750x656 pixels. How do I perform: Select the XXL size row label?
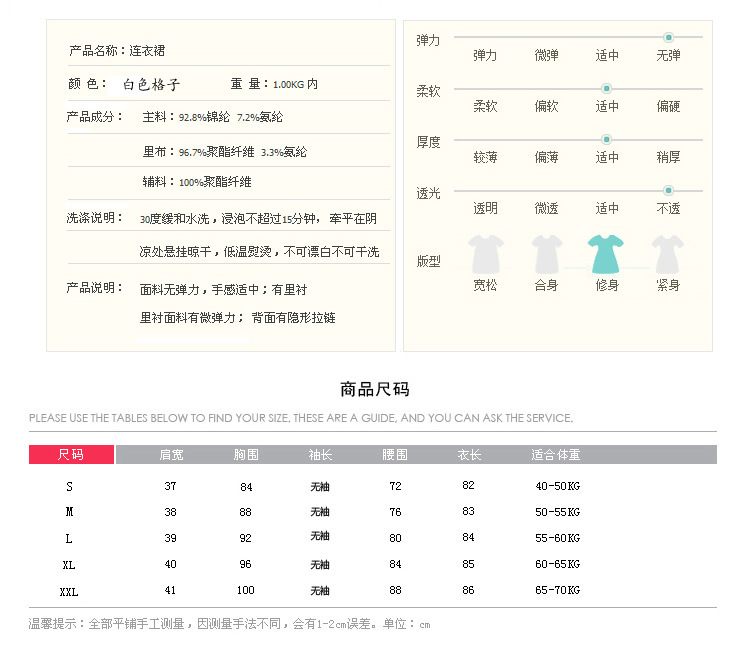69,592
